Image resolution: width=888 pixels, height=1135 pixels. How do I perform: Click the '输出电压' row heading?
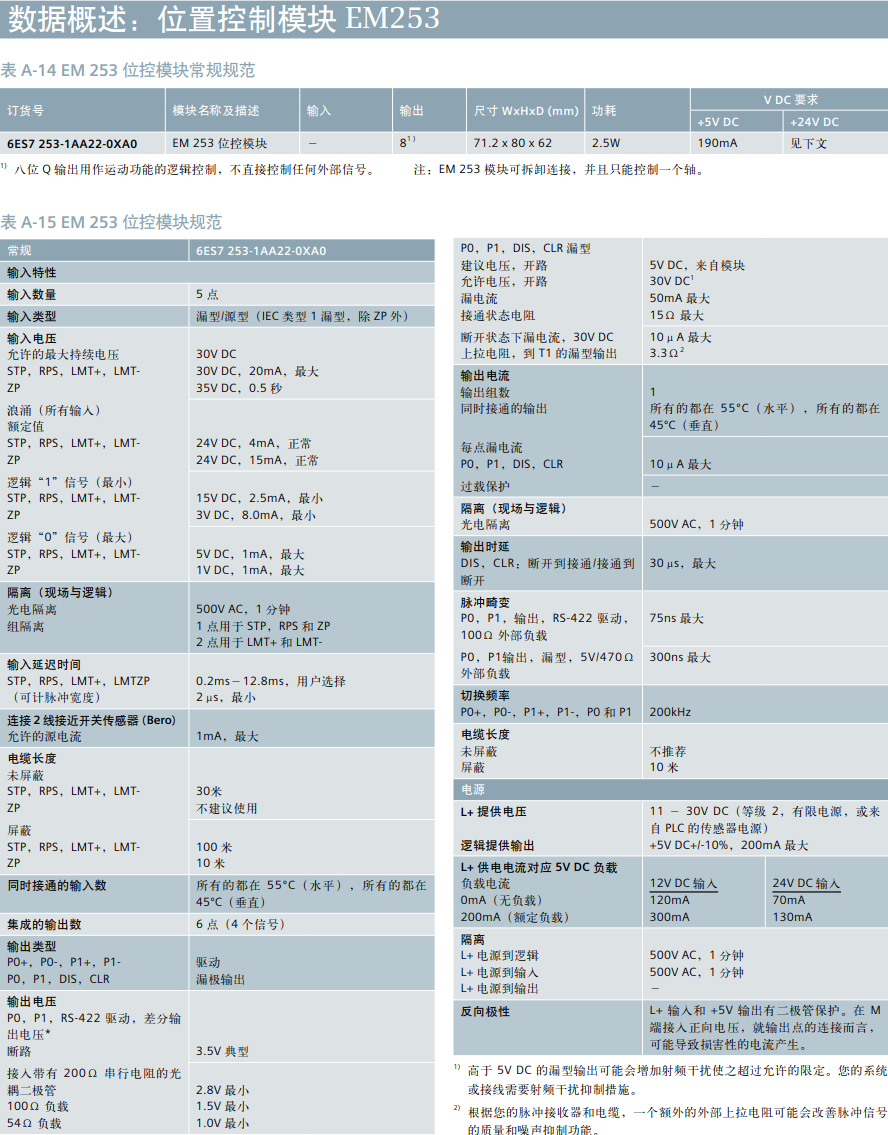(x=32, y=1001)
